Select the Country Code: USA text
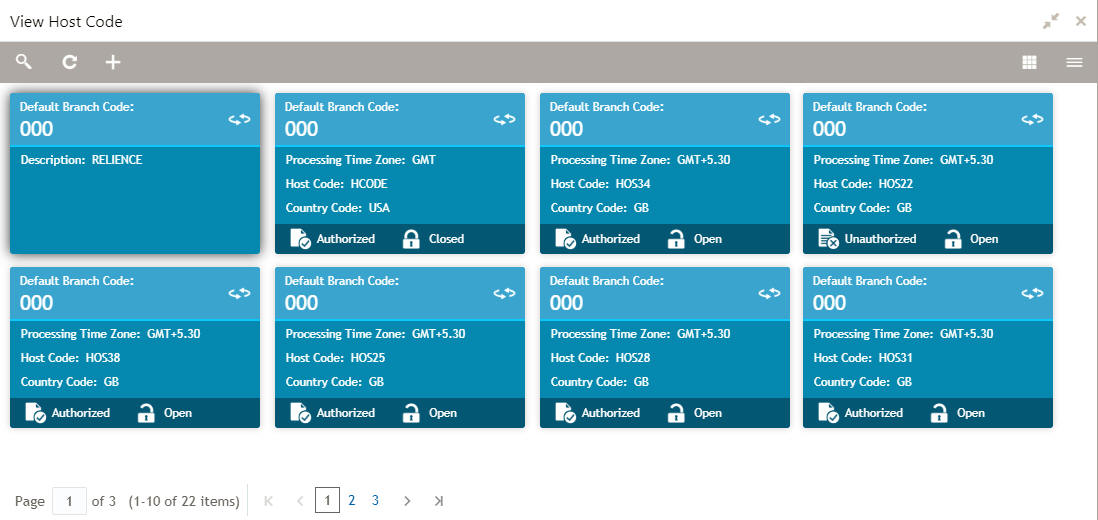The width and height of the screenshot is (1098, 520). (x=338, y=208)
